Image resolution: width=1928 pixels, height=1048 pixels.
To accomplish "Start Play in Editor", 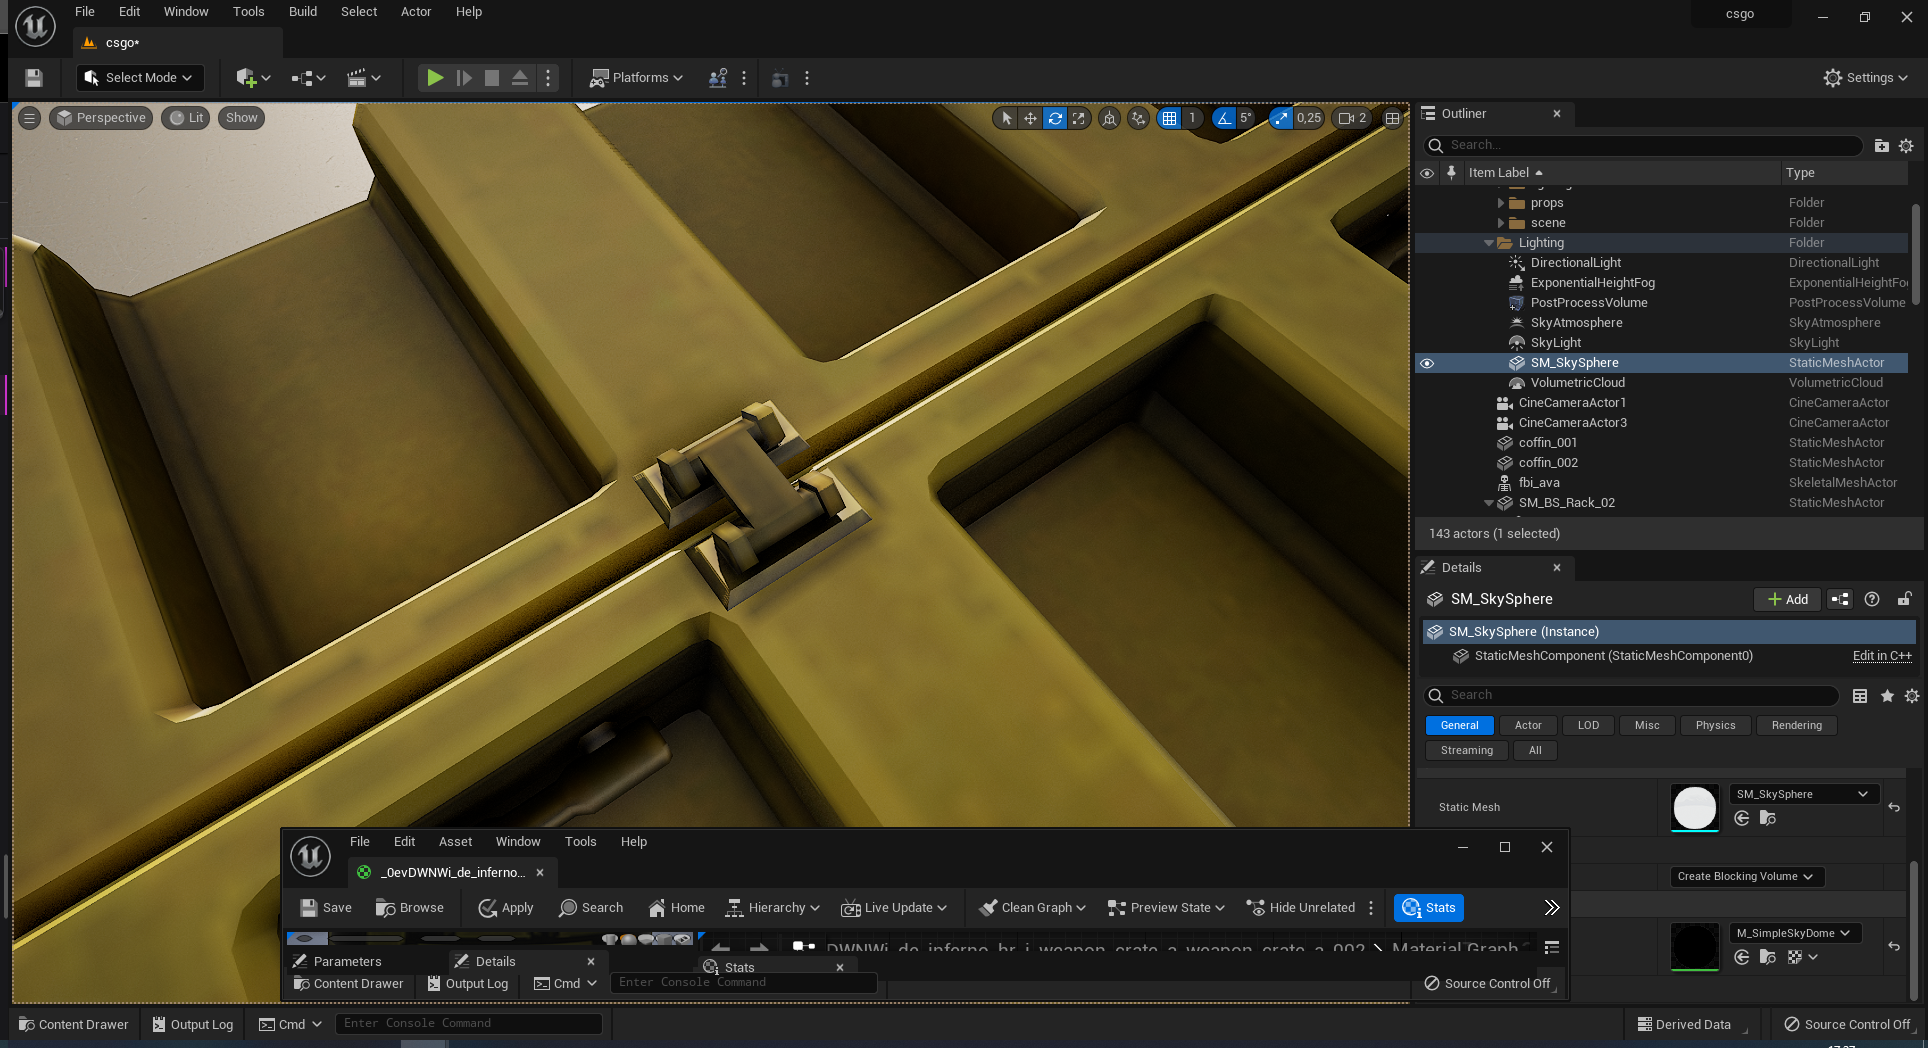I will 435,78.
